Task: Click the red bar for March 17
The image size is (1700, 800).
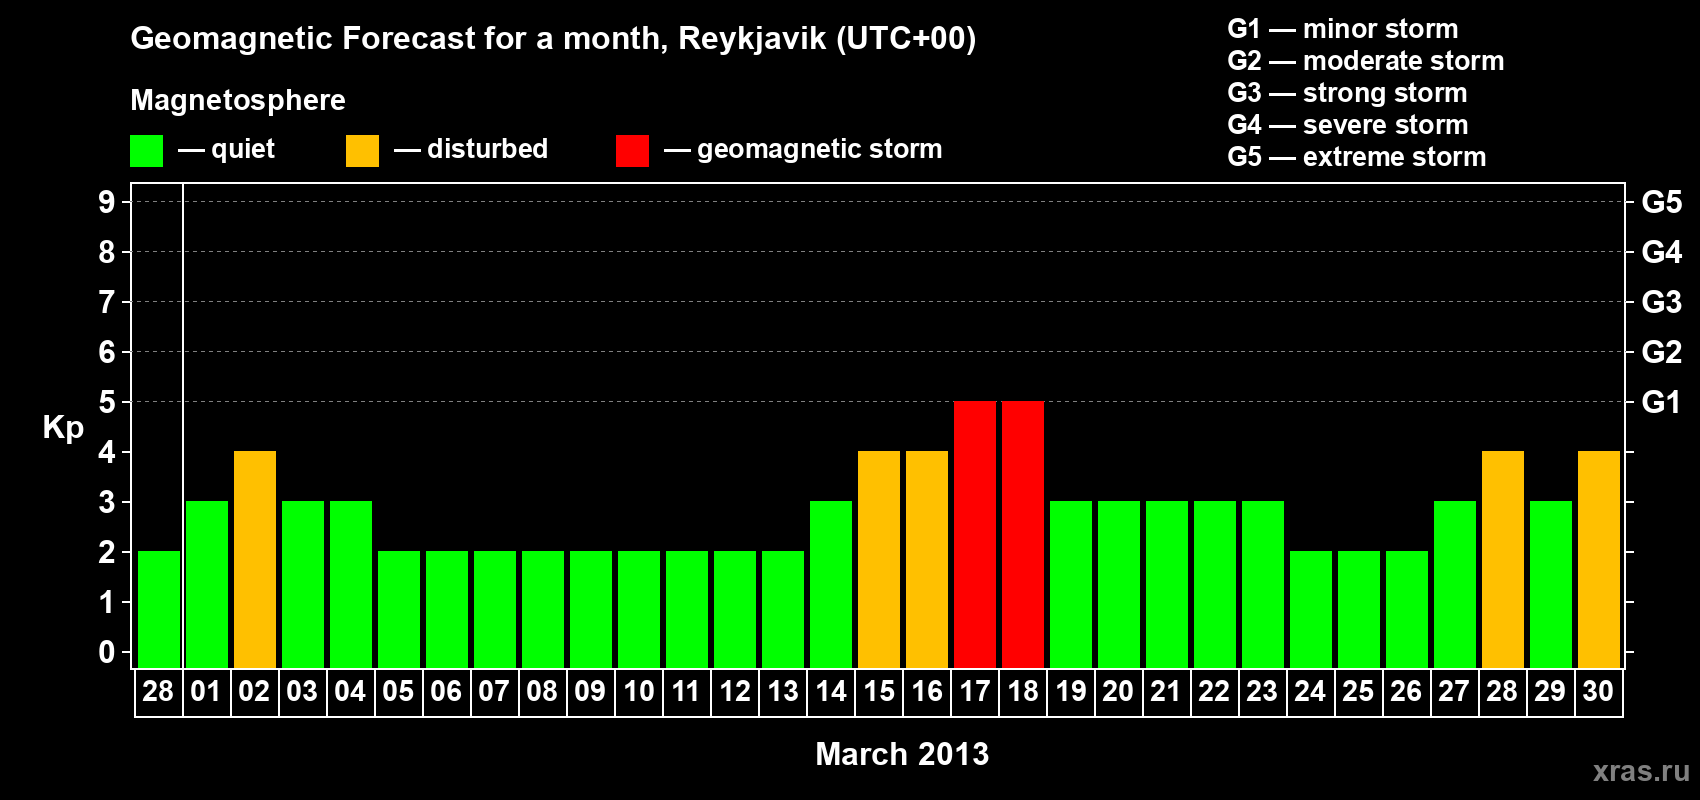Action: pos(975,535)
